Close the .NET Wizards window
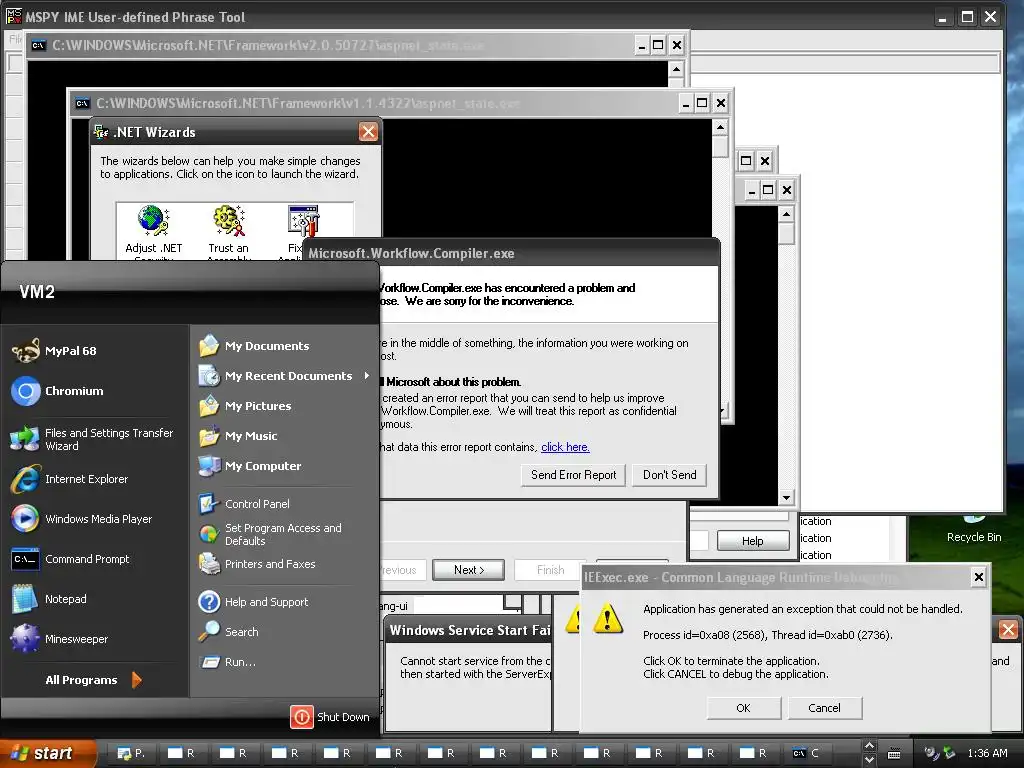The height and width of the screenshot is (768, 1024). pos(368,132)
